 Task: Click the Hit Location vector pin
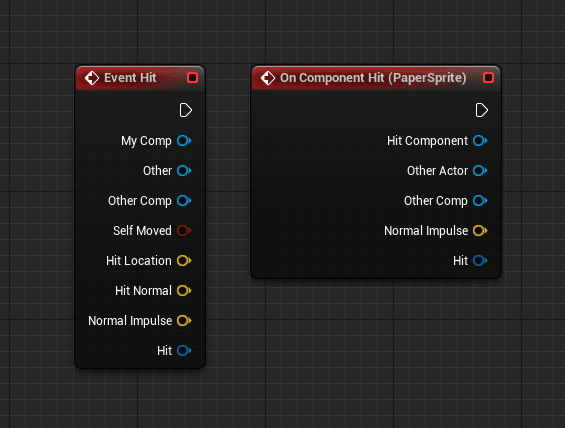tap(184, 260)
